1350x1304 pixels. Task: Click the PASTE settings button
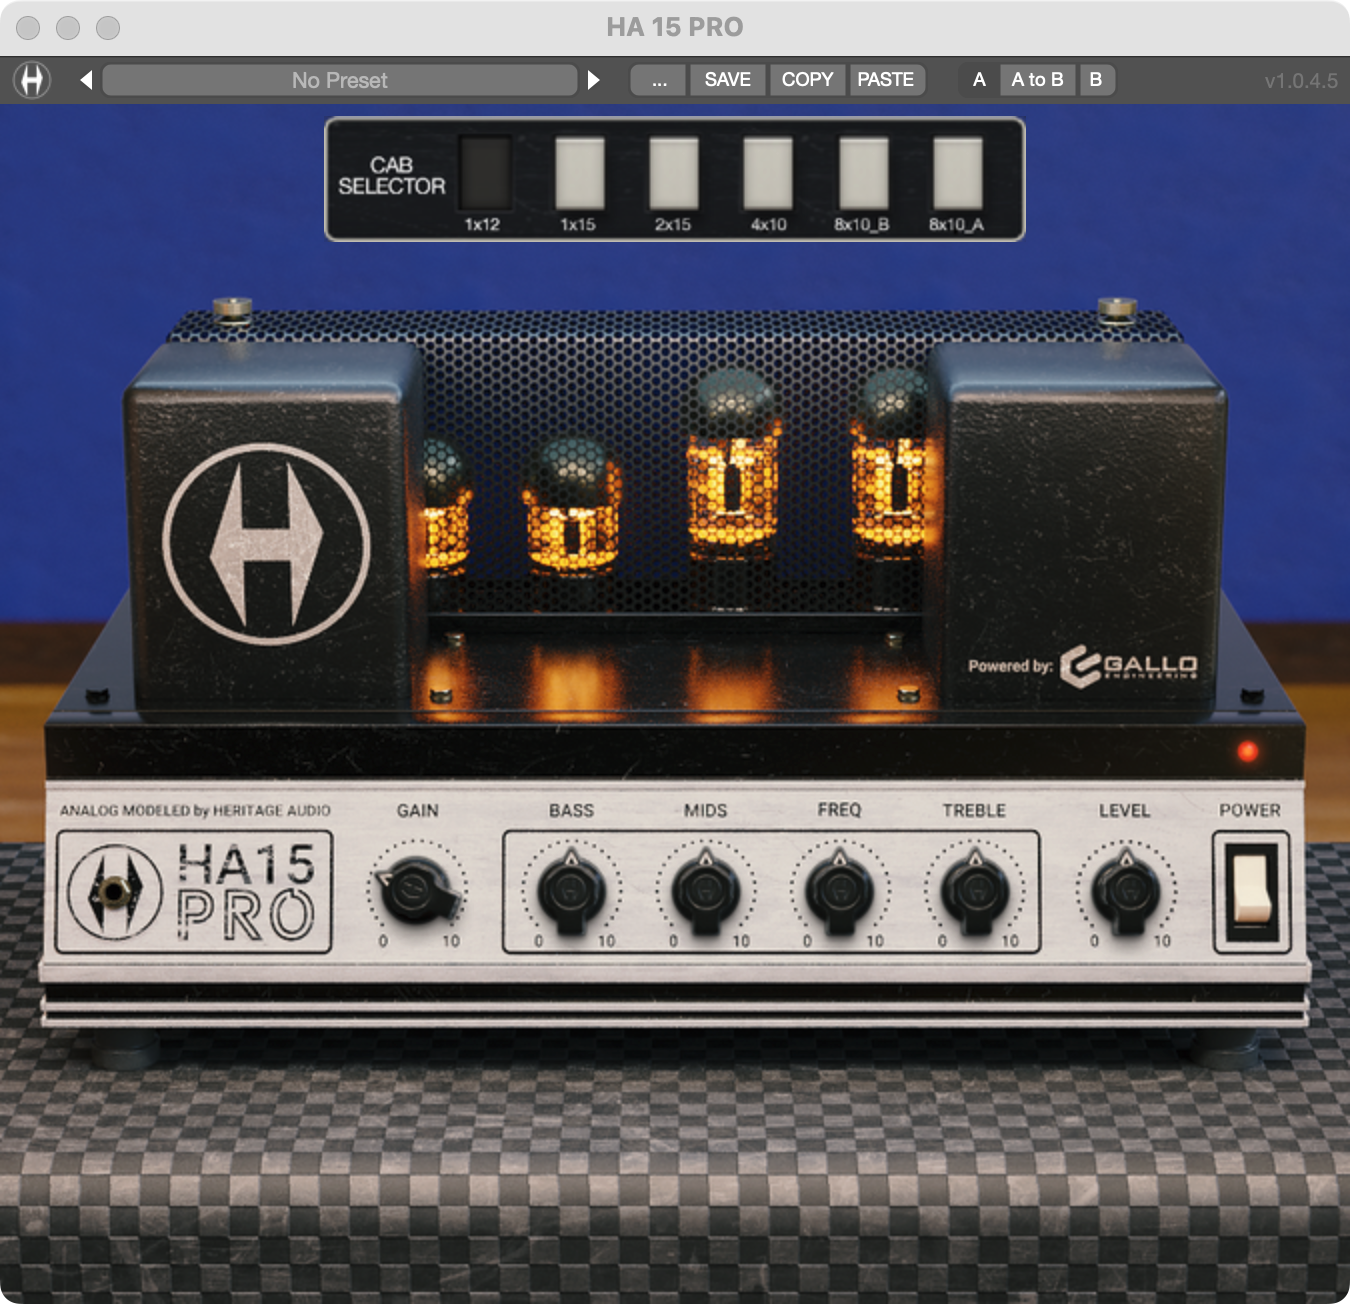[x=886, y=80]
